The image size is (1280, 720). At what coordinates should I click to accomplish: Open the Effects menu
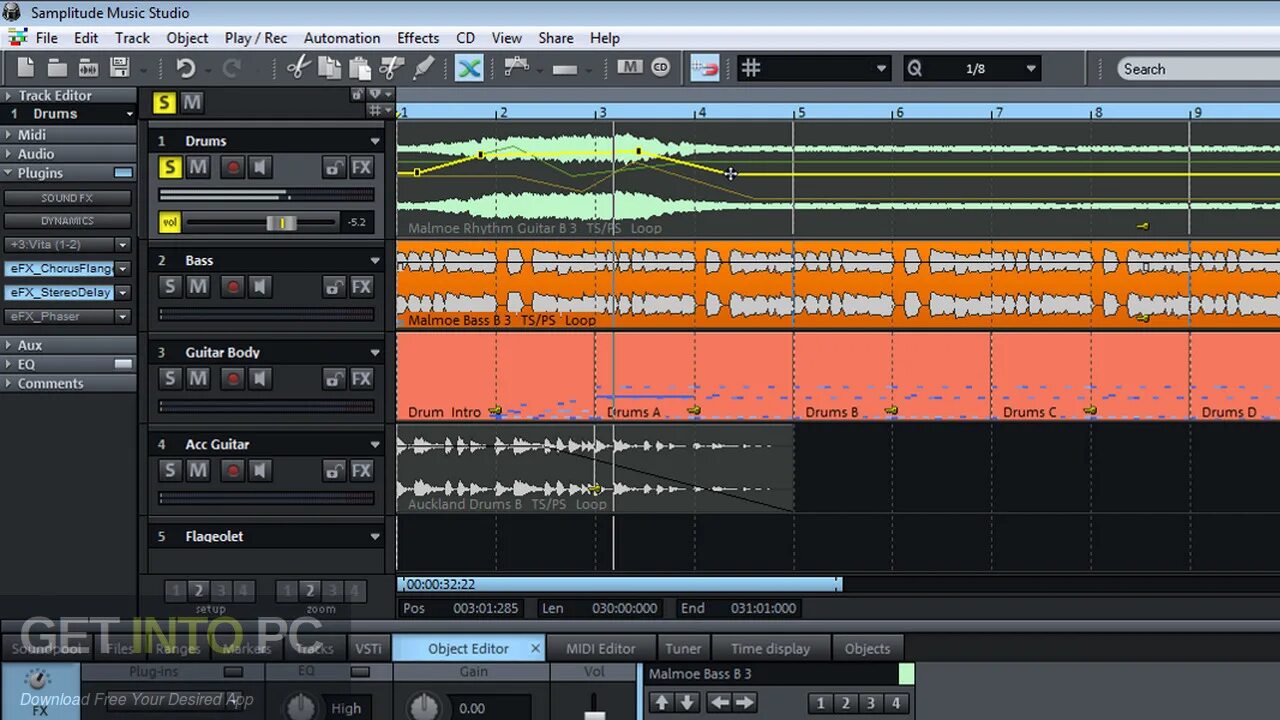tap(418, 38)
